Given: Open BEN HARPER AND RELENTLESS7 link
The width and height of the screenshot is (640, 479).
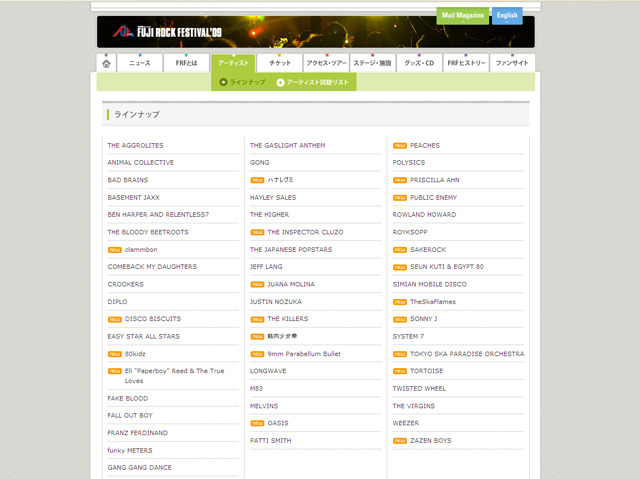Looking at the screenshot, I should (158, 215).
